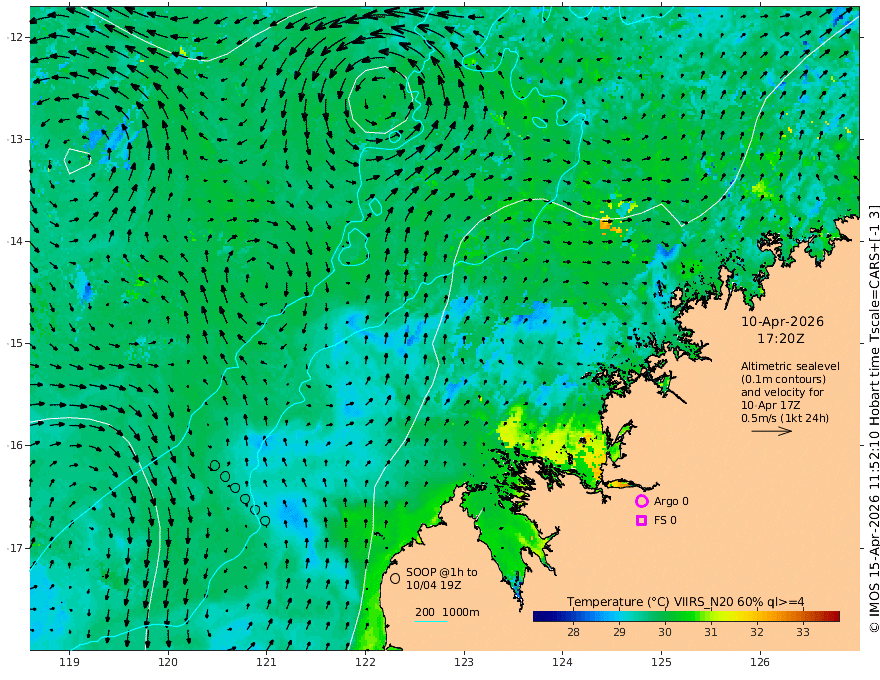Click the latitude axis label -17
The image size is (880, 680).
click(15, 548)
